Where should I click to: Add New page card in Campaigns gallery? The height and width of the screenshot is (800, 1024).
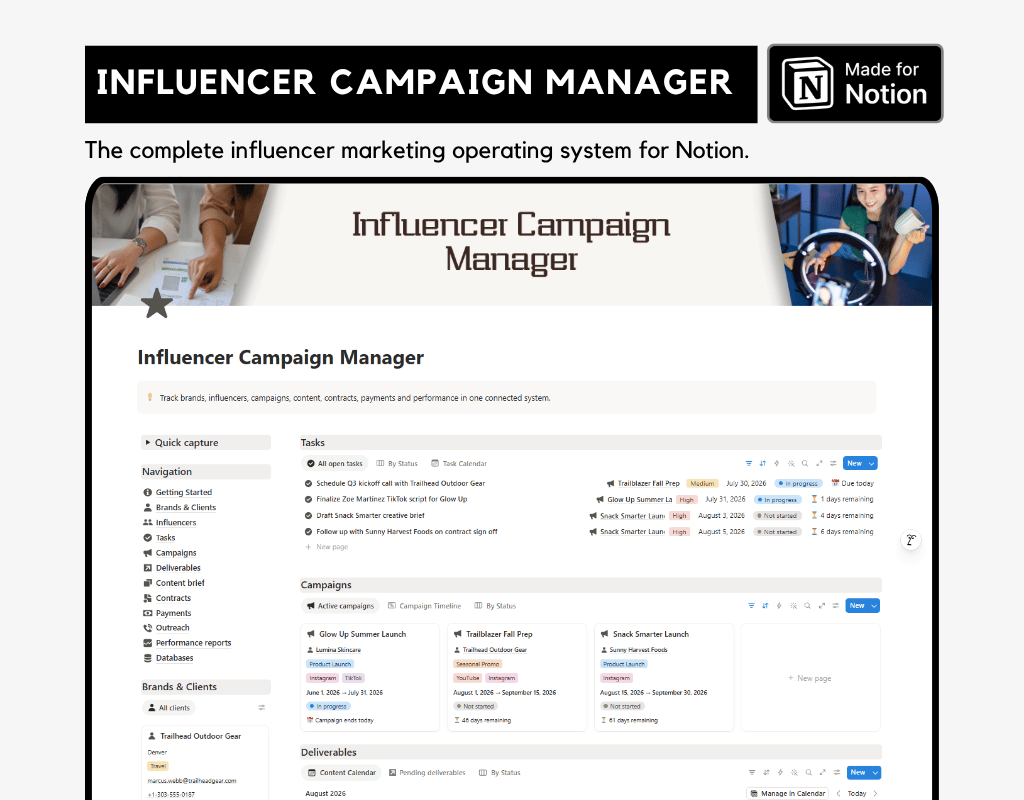coord(810,678)
